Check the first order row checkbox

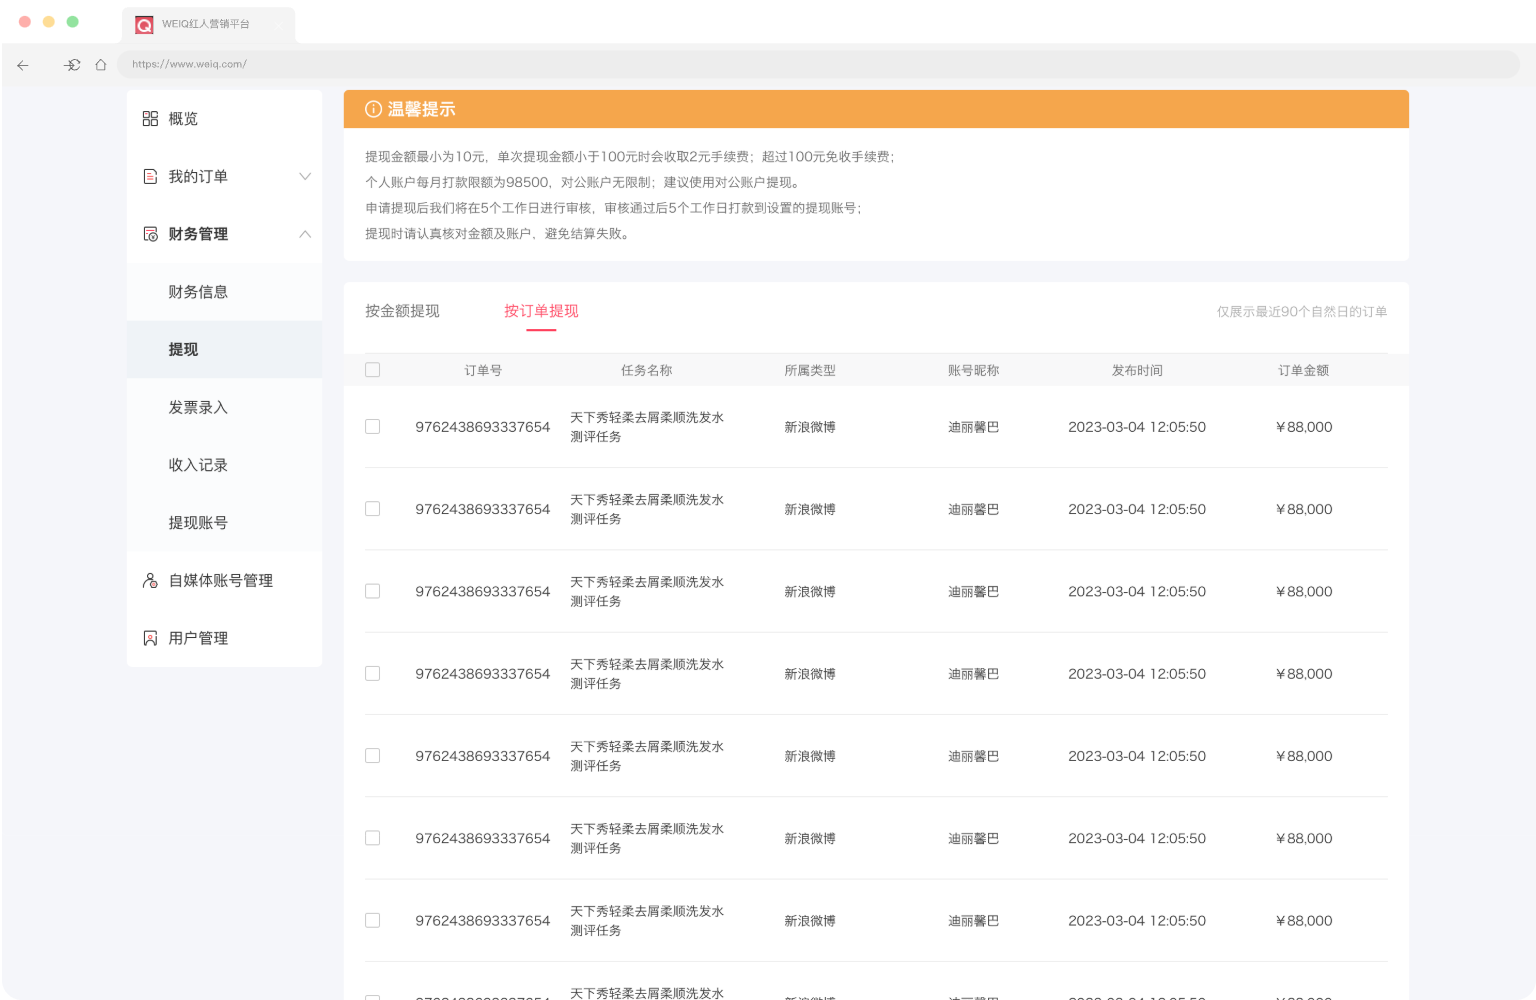pyautogui.click(x=372, y=426)
